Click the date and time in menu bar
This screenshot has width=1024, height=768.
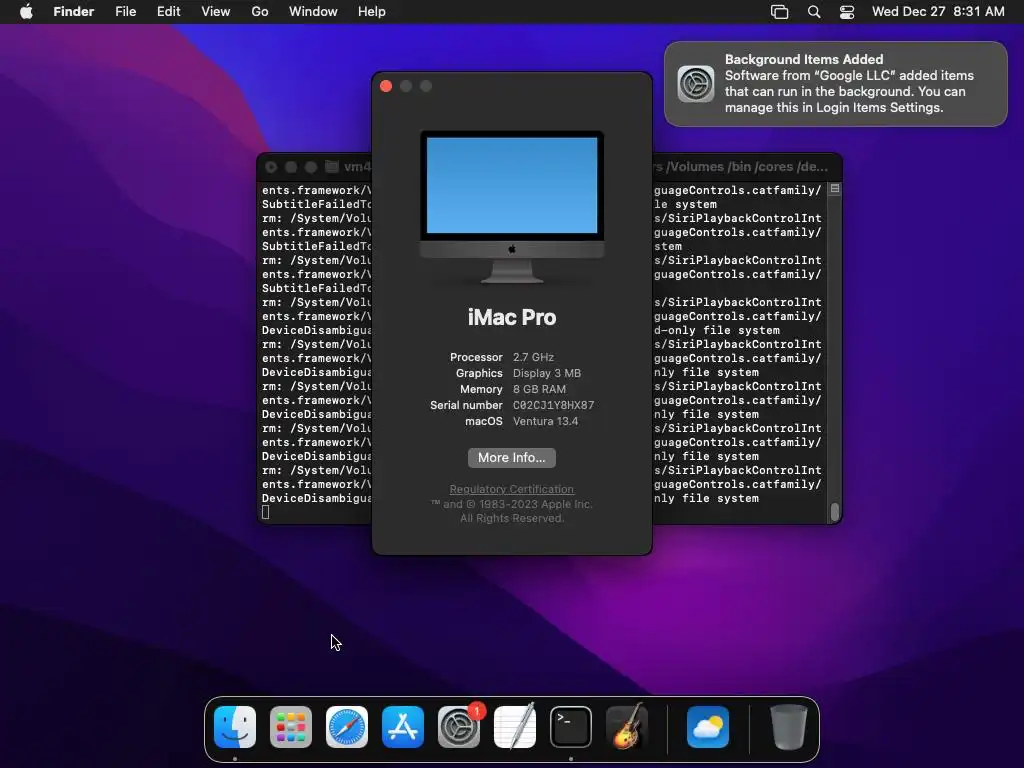pyautogui.click(x=938, y=12)
